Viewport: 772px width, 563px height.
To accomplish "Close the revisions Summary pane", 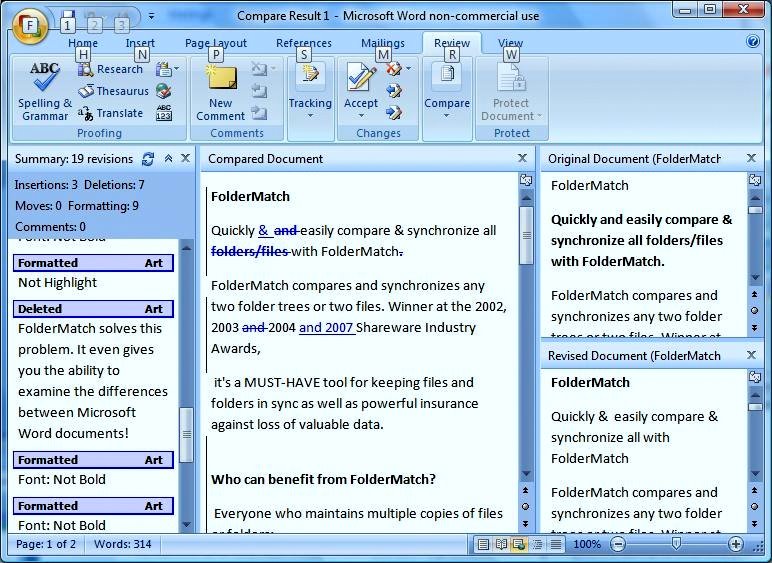I will coord(186,158).
